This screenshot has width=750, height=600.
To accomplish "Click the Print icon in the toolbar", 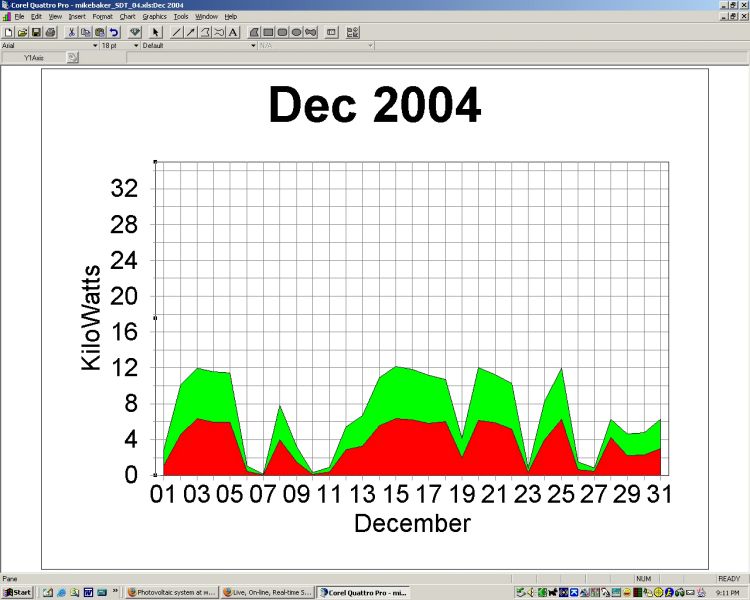I will pyautogui.click(x=50, y=32).
